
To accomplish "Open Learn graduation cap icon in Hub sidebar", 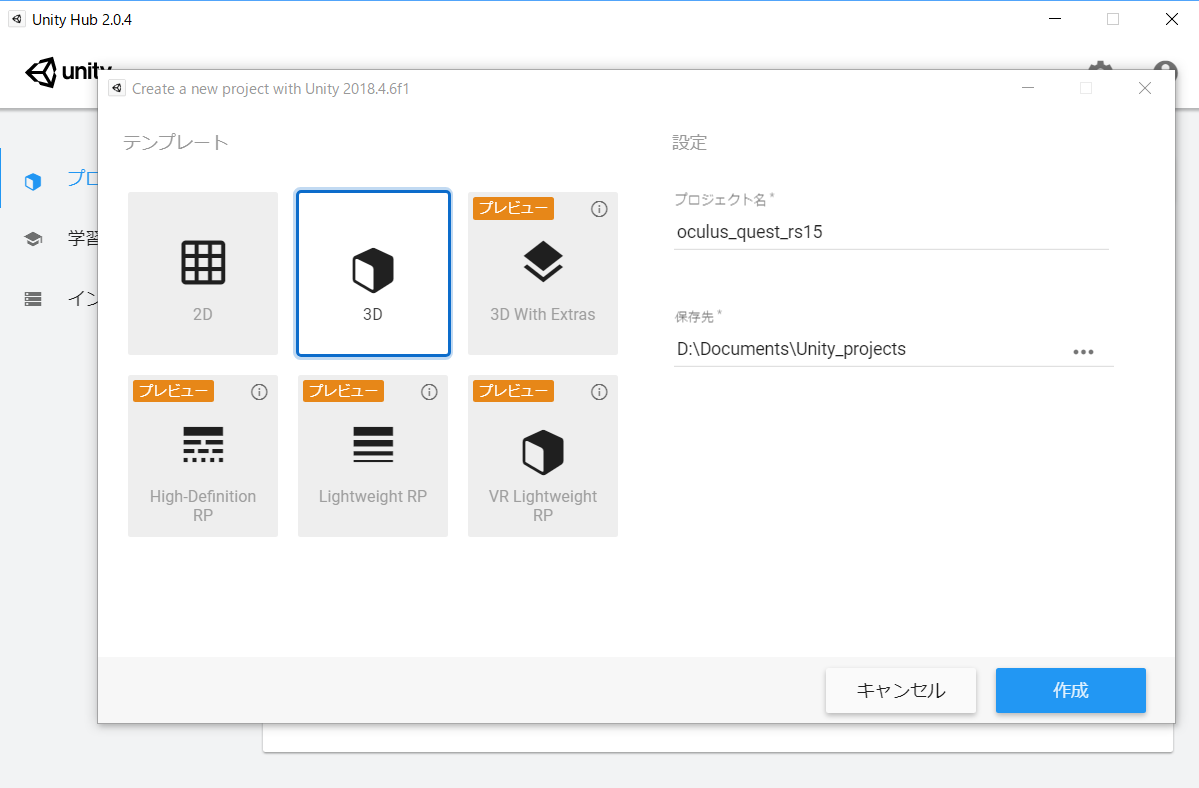I will (x=33, y=239).
